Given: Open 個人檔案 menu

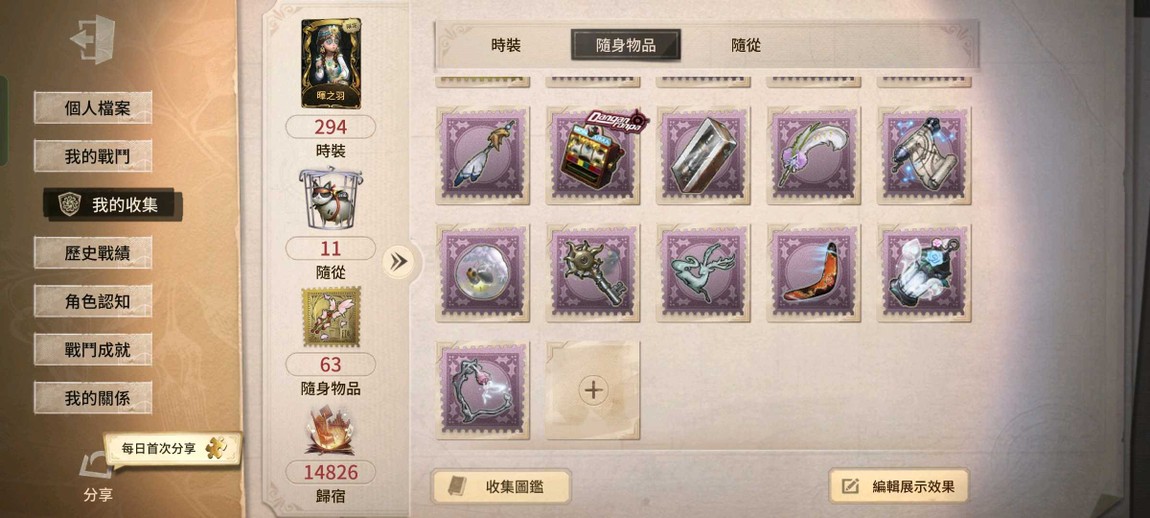Looking at the screenshot, I should (93, 108).
